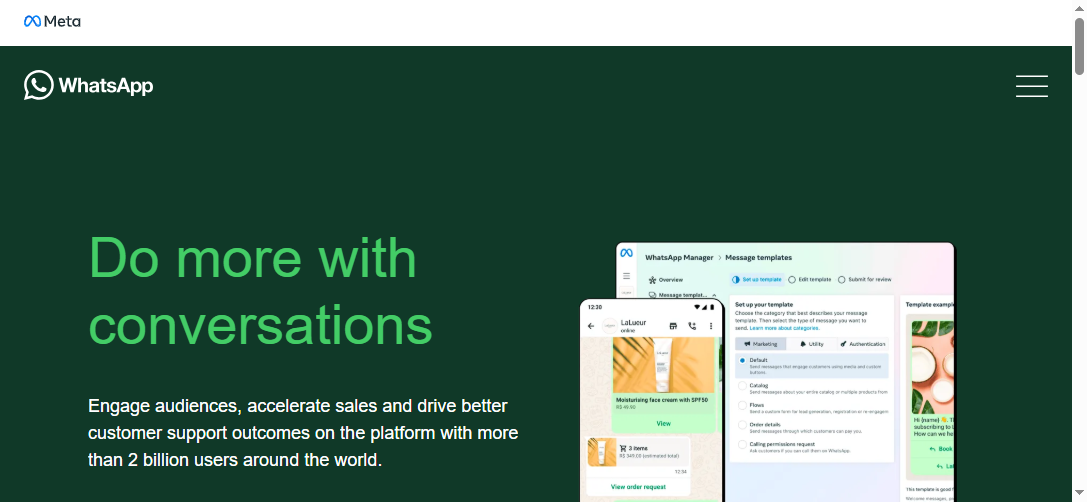The width and height of the screenshot is (1087, 502).
Task: Click the phone call icon in the chat header
Action: coord(692,326)
